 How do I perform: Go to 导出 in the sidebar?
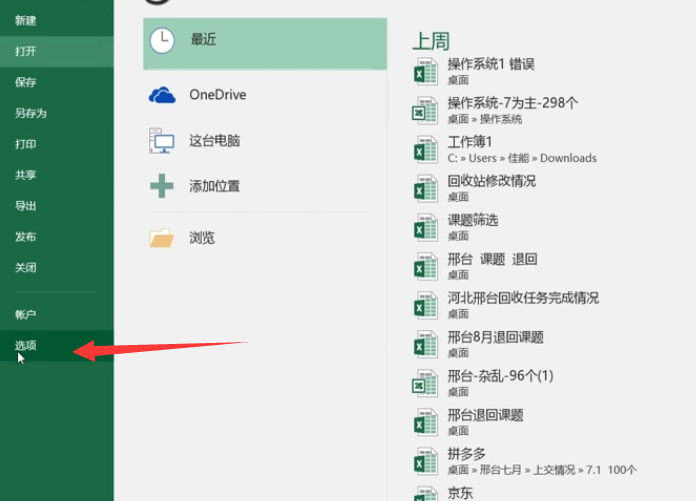click(x=57, y=206)
